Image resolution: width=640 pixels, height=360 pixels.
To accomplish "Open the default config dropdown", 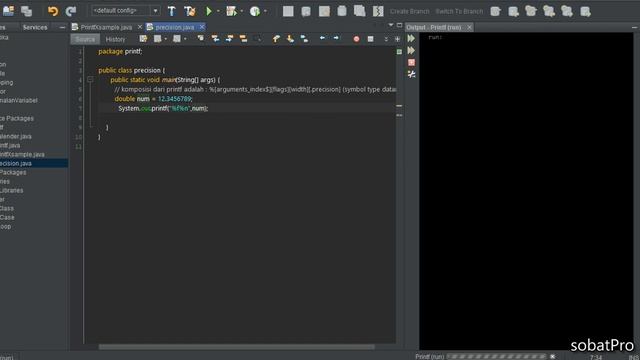I will [x=125, y=11].
